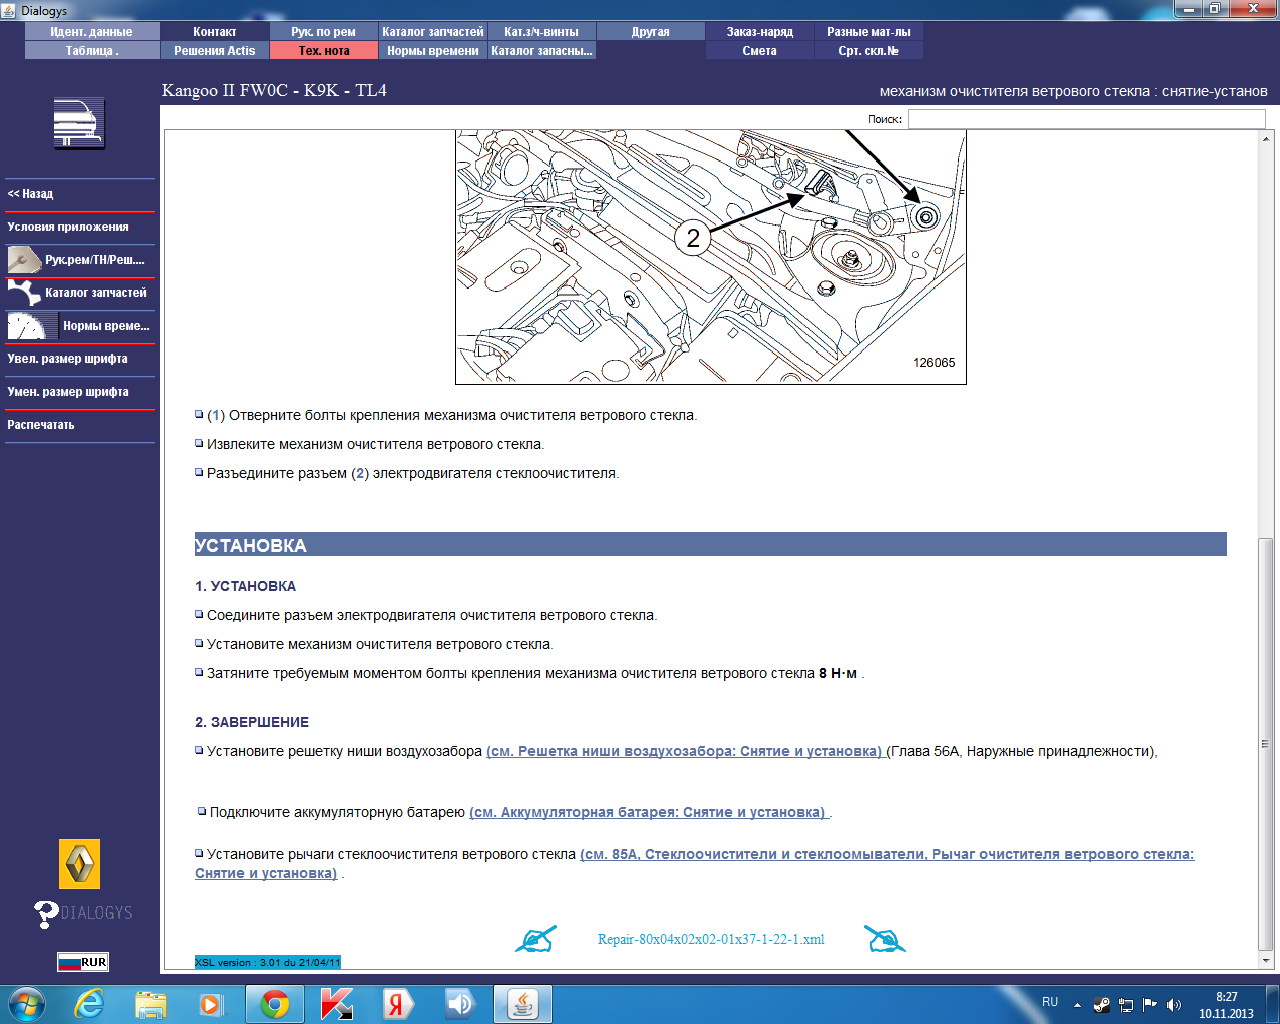Select the Другая tab

point(651,32)
